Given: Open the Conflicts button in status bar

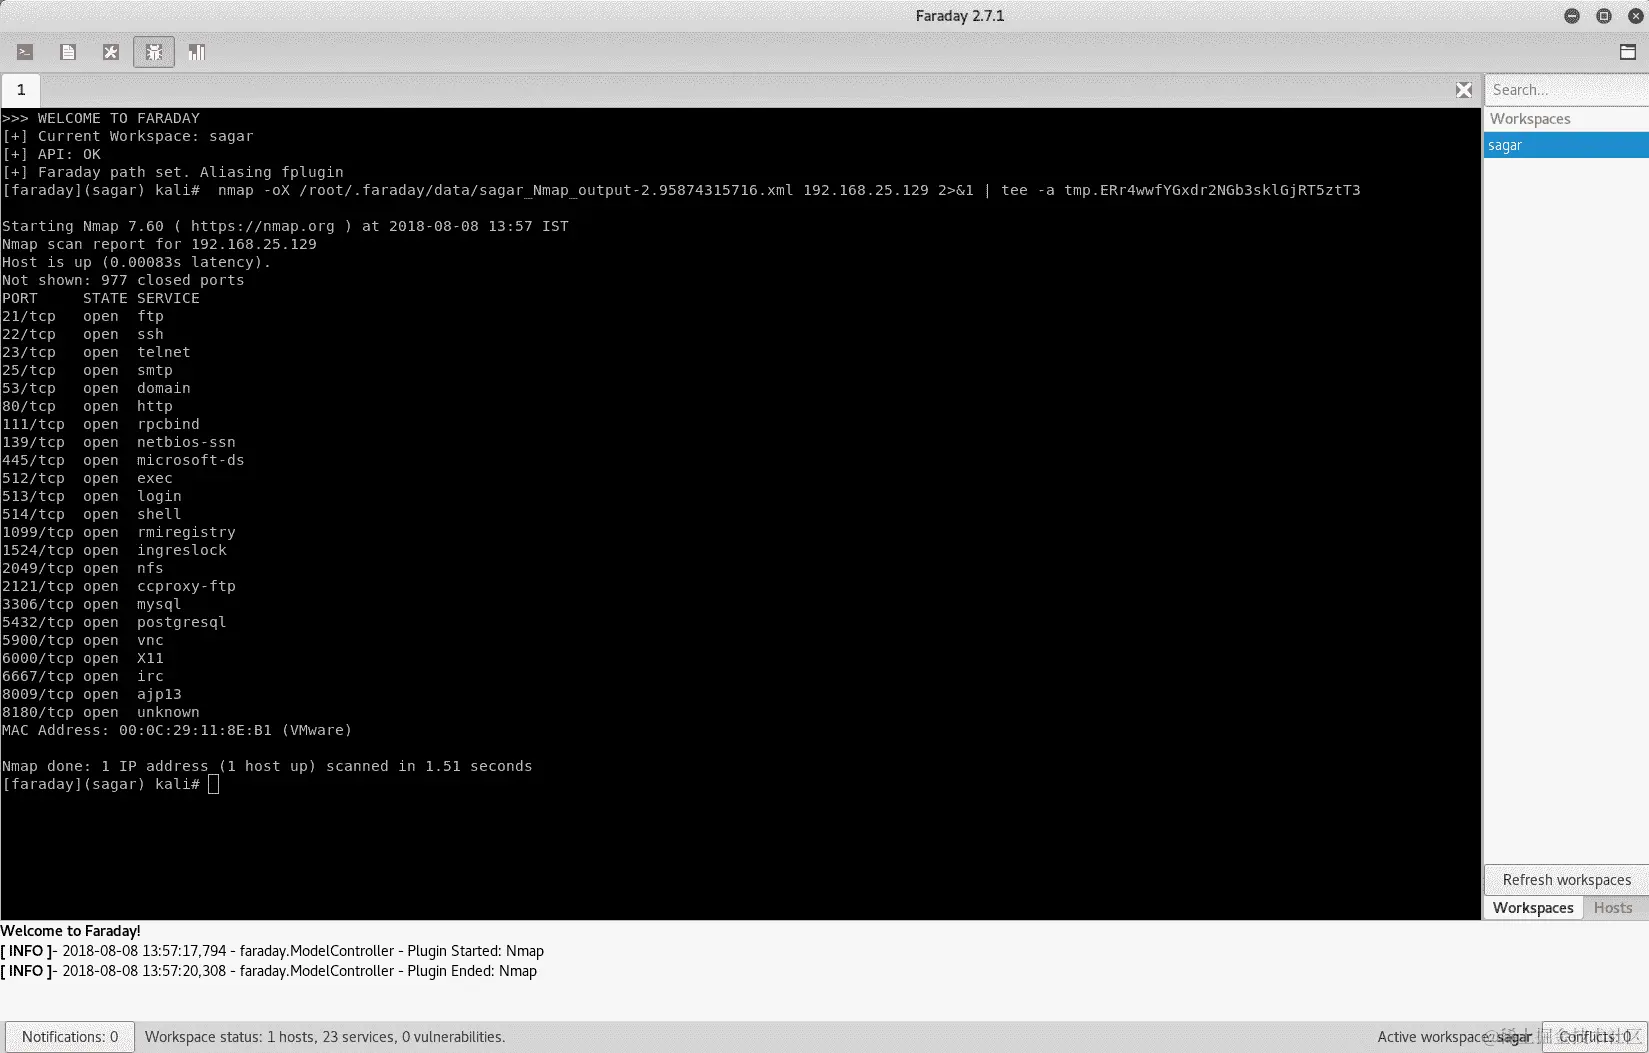Looking at the screenshot, I should (1595, 1037).
